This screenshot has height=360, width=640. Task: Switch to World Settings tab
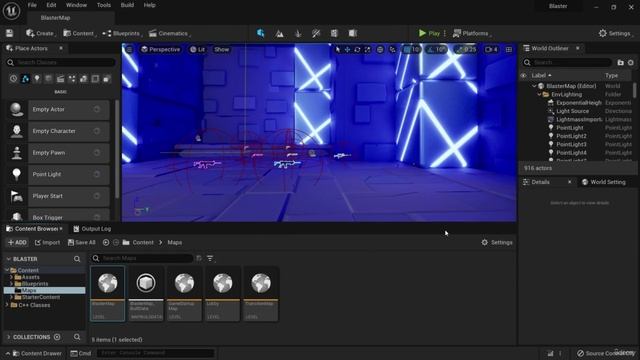pyautogui.click(x=604, y=182)
